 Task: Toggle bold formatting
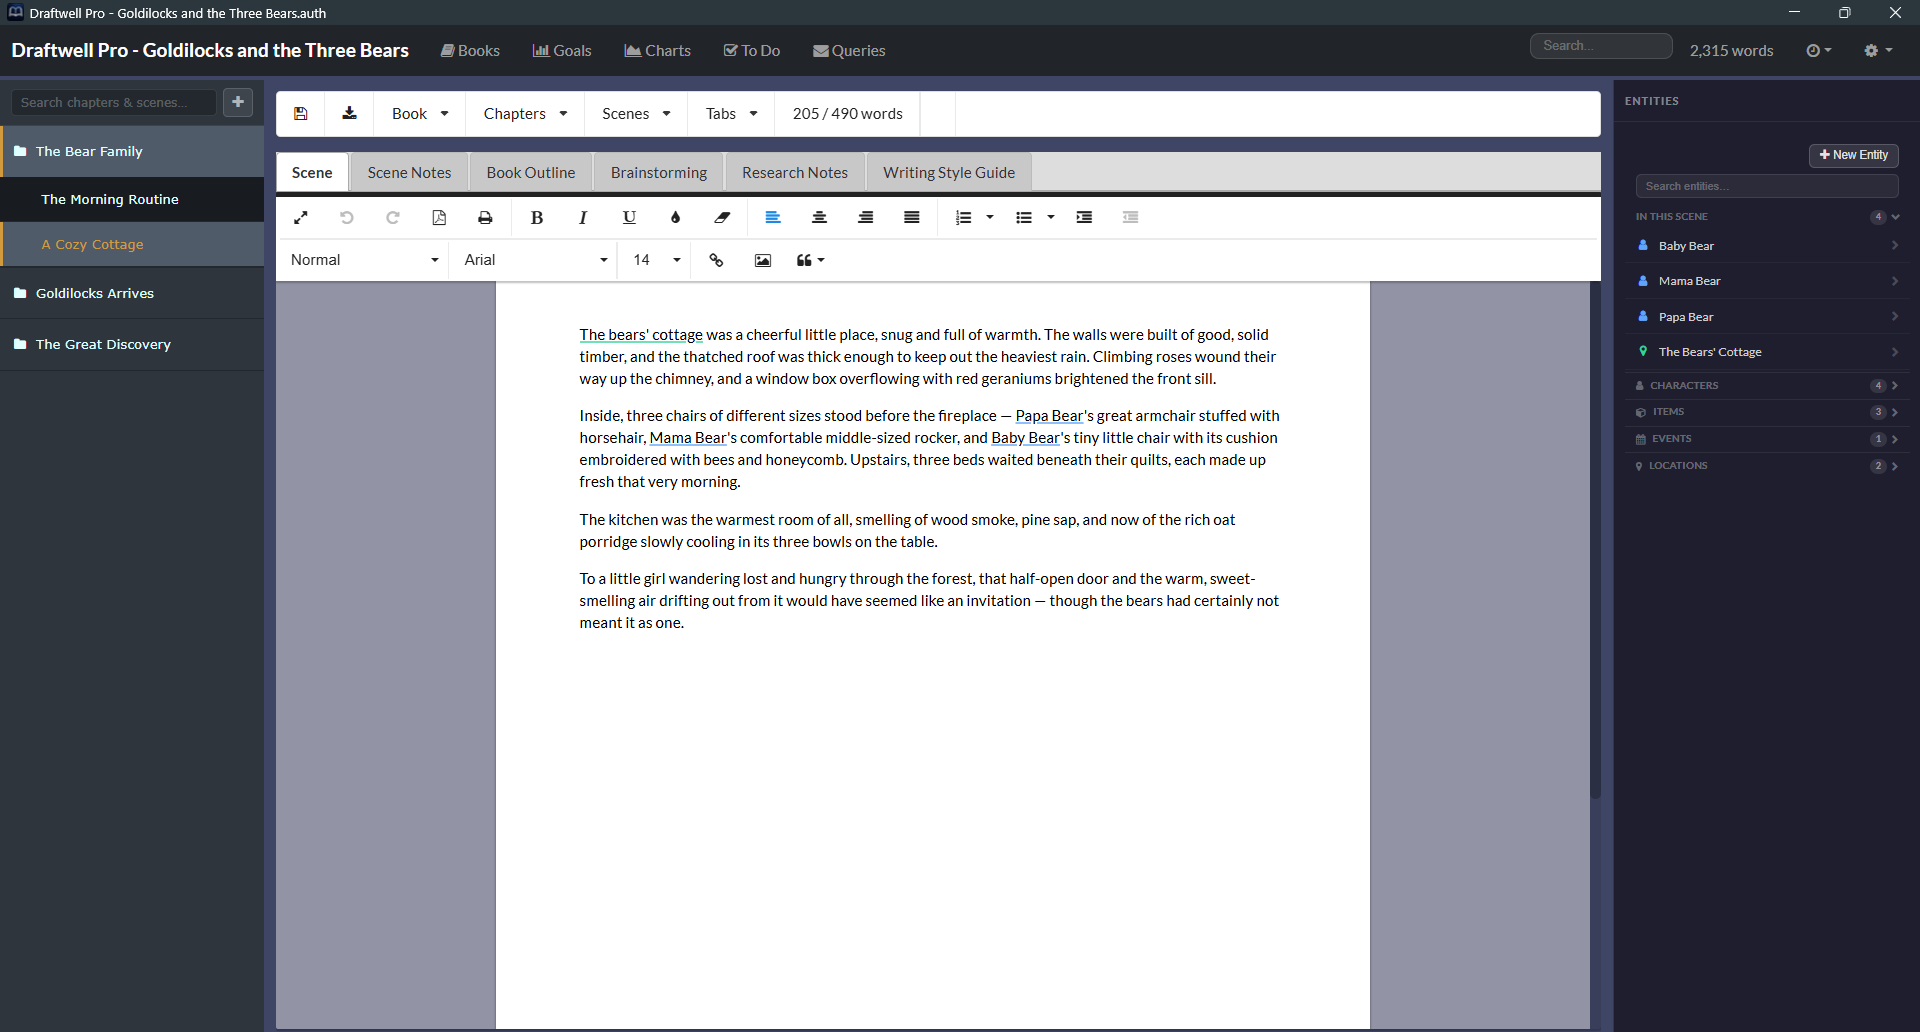point(537,217)
